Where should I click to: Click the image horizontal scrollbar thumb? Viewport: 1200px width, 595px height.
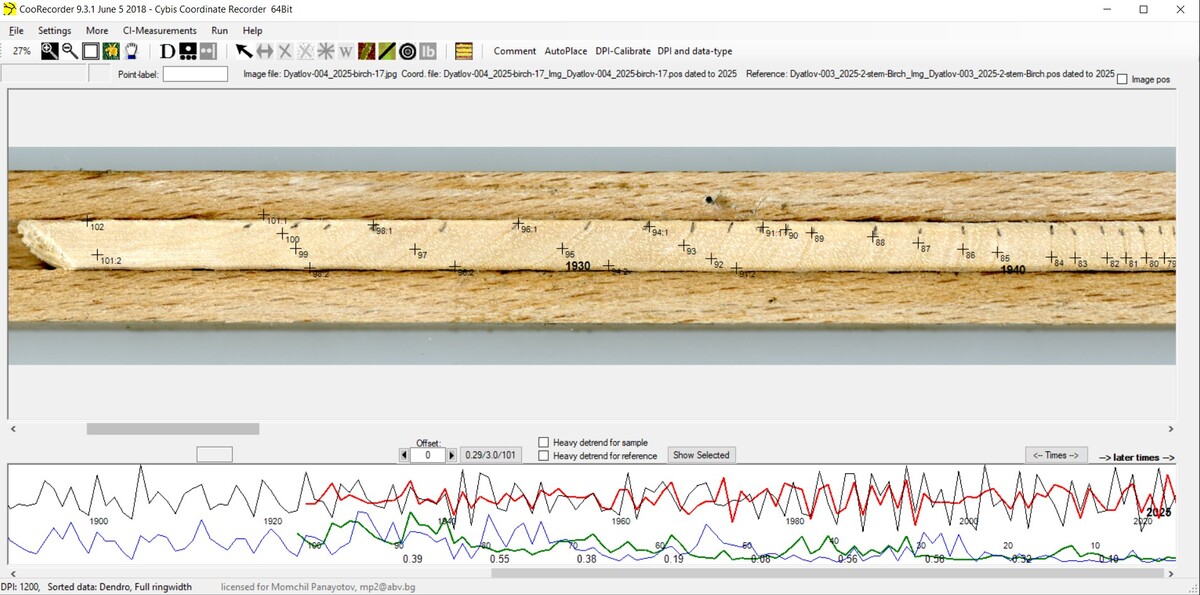172,429
